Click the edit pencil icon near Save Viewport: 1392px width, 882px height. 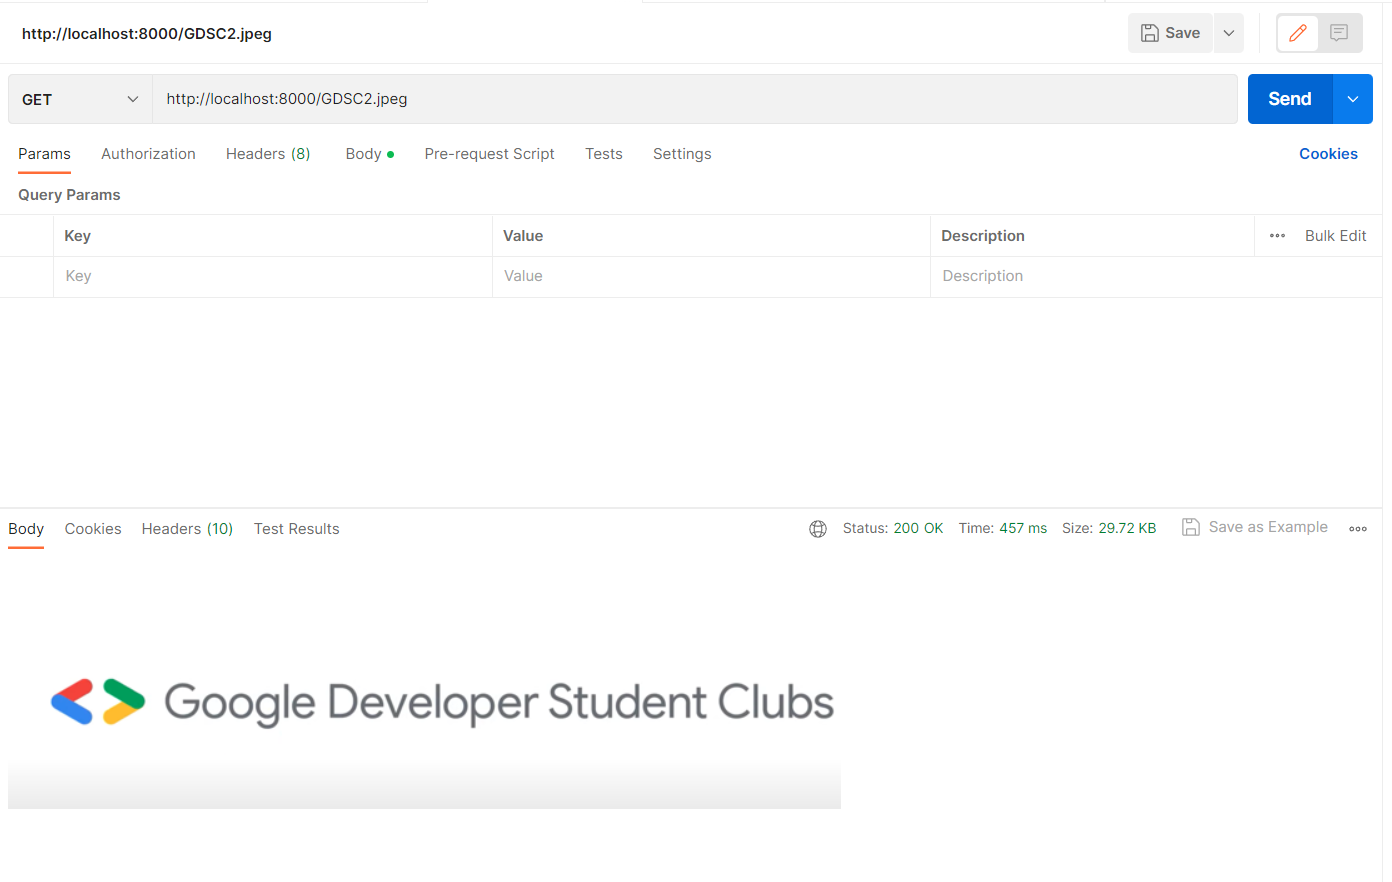tap(1297, 32)
